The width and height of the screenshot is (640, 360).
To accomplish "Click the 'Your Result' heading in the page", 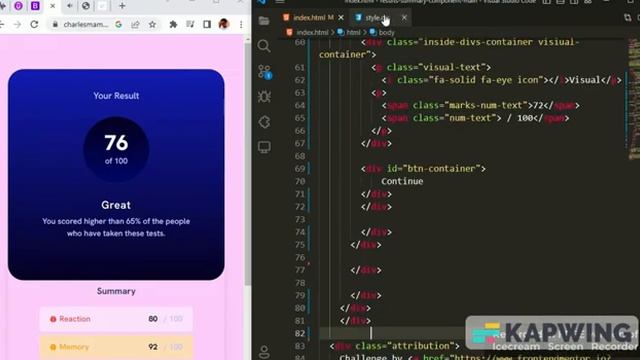I will (x=116, y=96).
